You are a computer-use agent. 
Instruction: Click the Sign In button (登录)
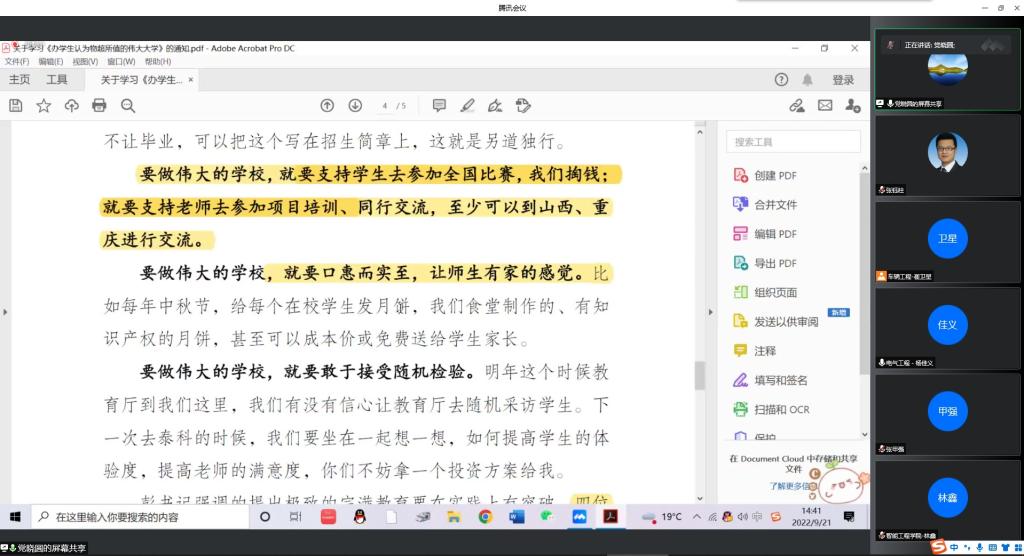pyautogui.click(x=843, y=80)
